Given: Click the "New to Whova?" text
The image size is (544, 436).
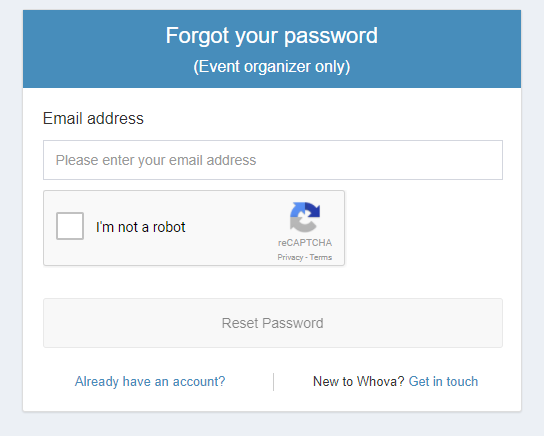Looking at the screenshot, I should [359, 382].
